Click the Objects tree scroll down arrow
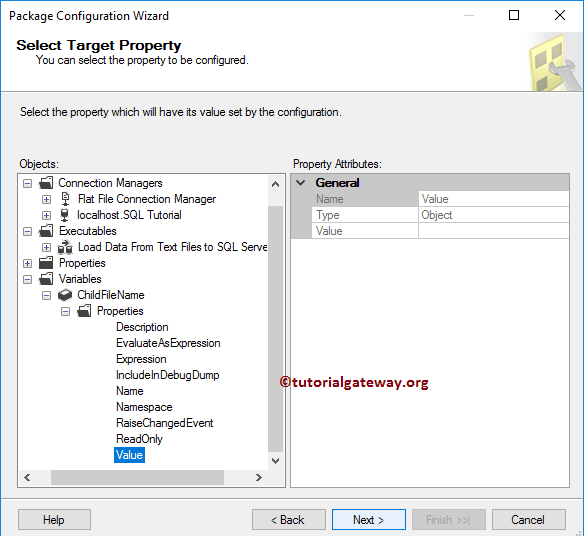 tap(276, 461)
